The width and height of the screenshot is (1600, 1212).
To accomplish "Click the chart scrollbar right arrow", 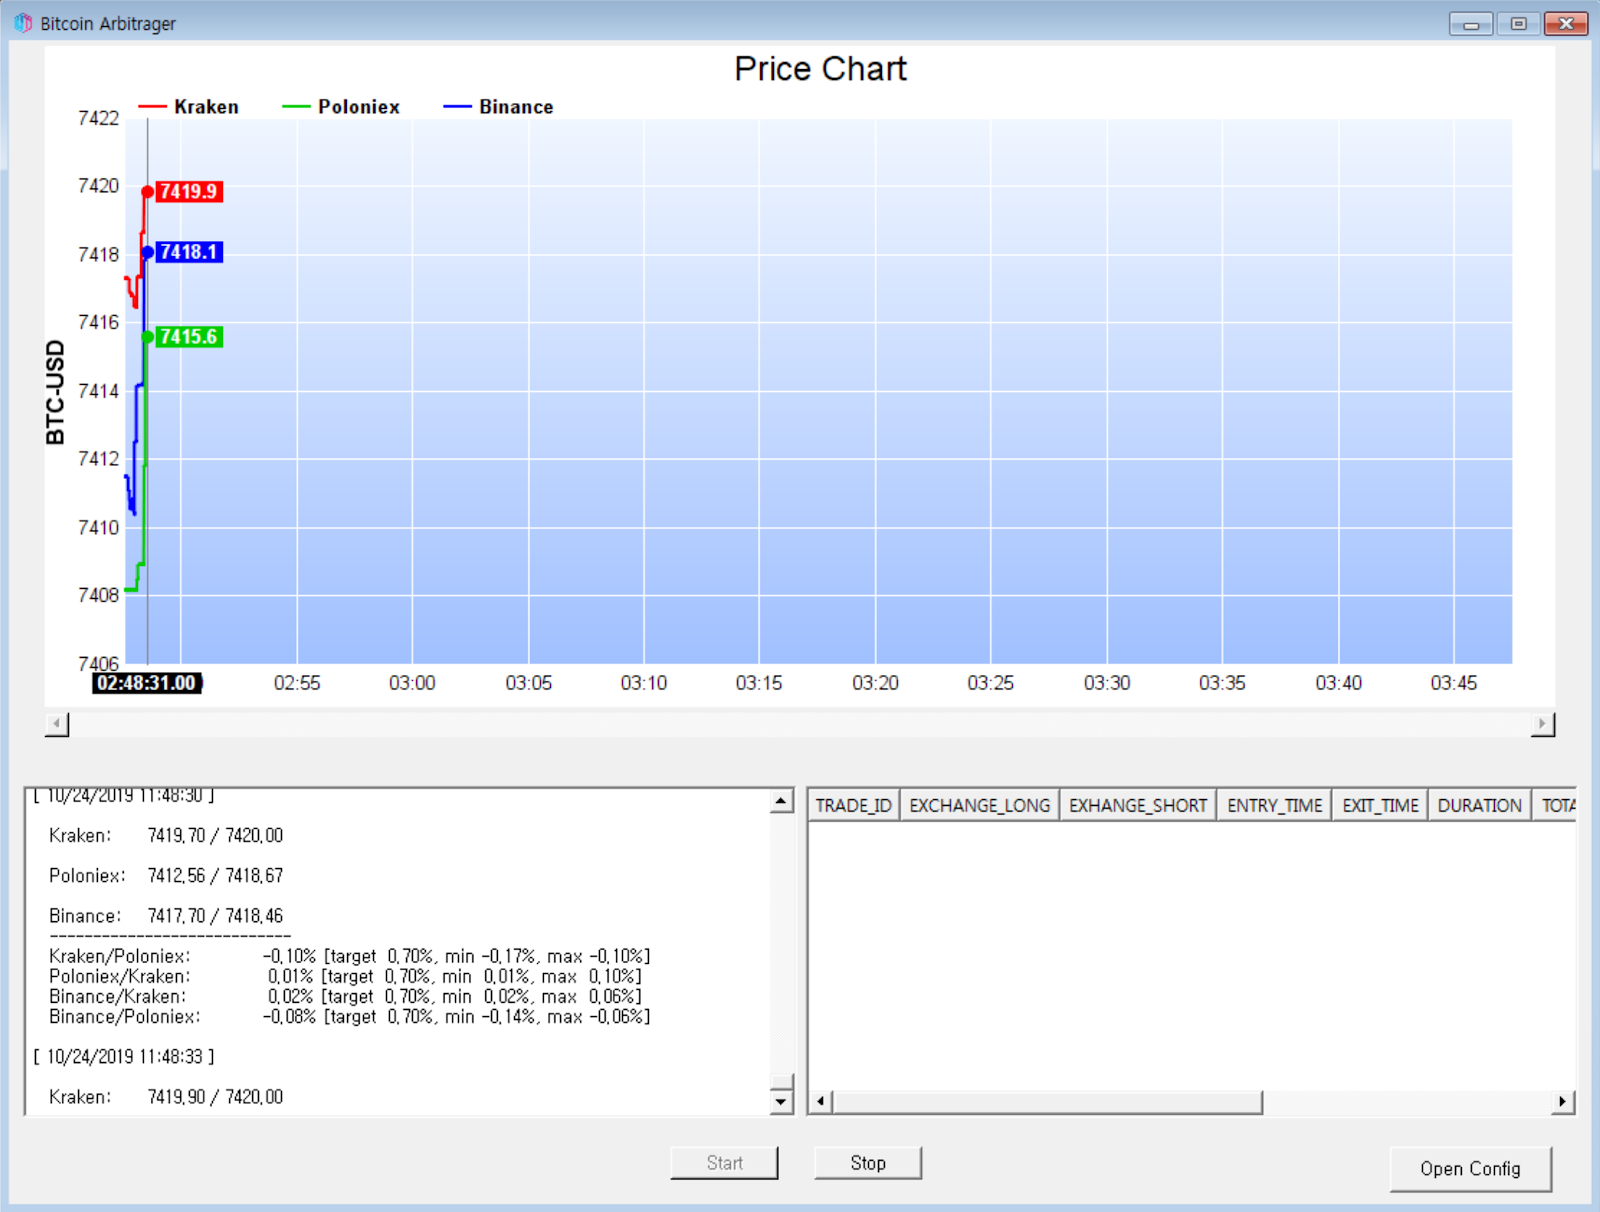I will [x=1543, y=724].
